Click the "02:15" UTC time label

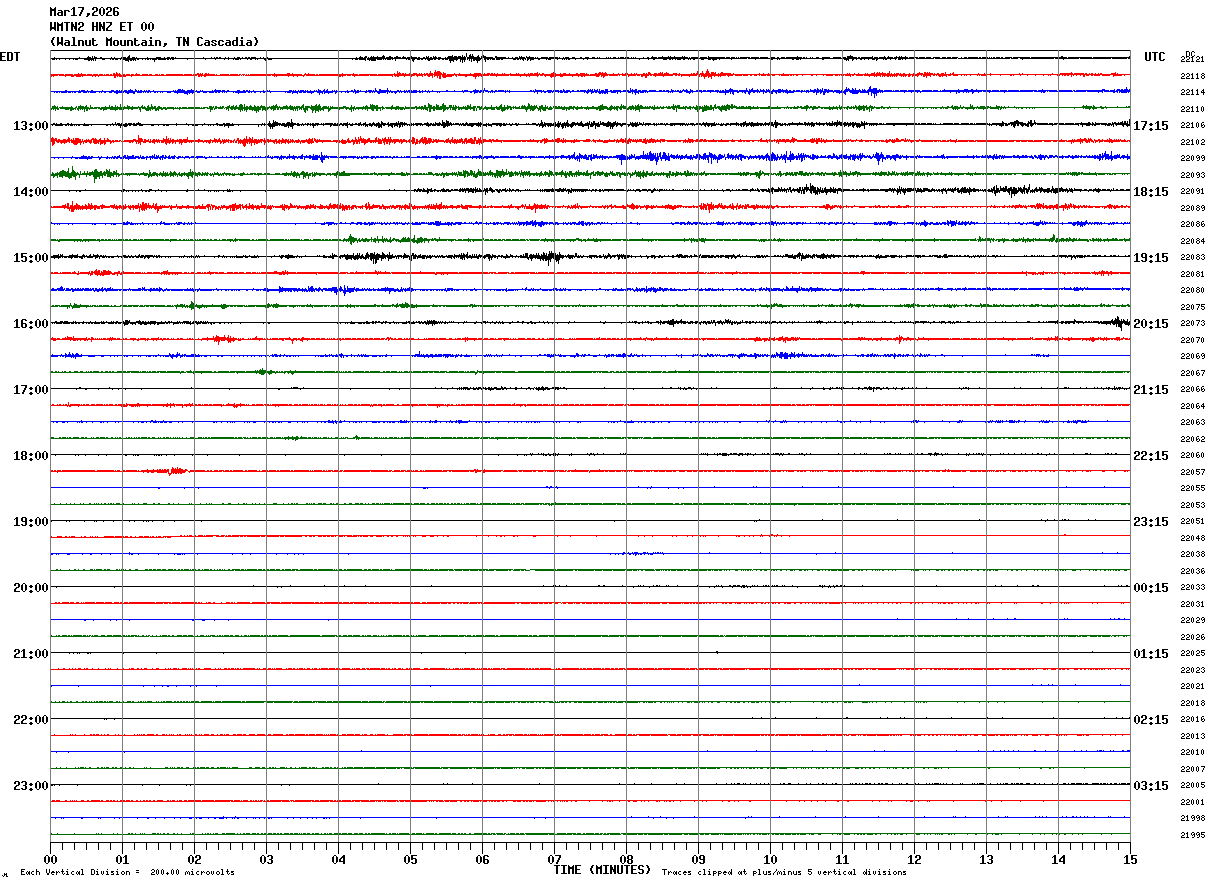[x=1151, y=720]
